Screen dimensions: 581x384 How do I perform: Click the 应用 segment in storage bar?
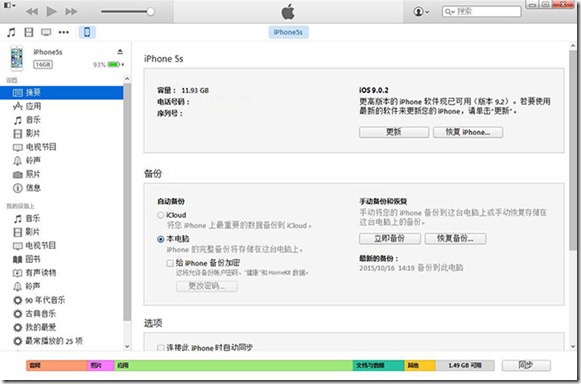[x=233, y=365]
